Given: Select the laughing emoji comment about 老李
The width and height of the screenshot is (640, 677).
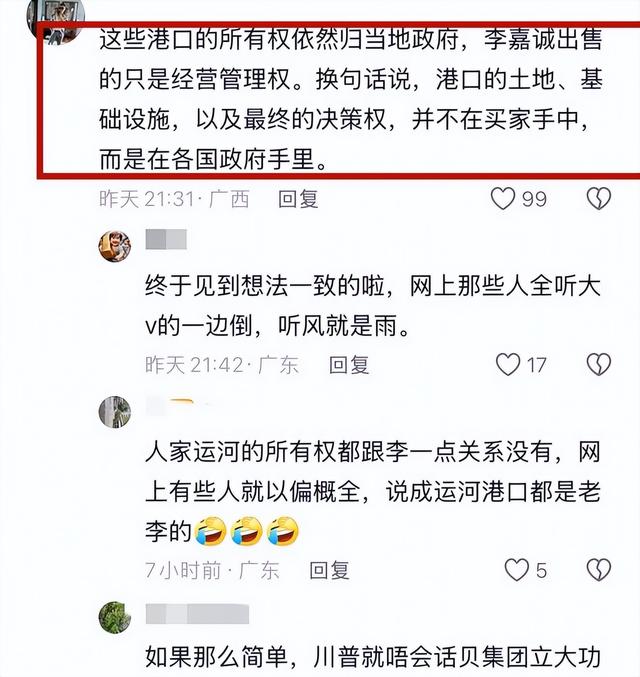Looking at the screenshot, I should point(373,492).
